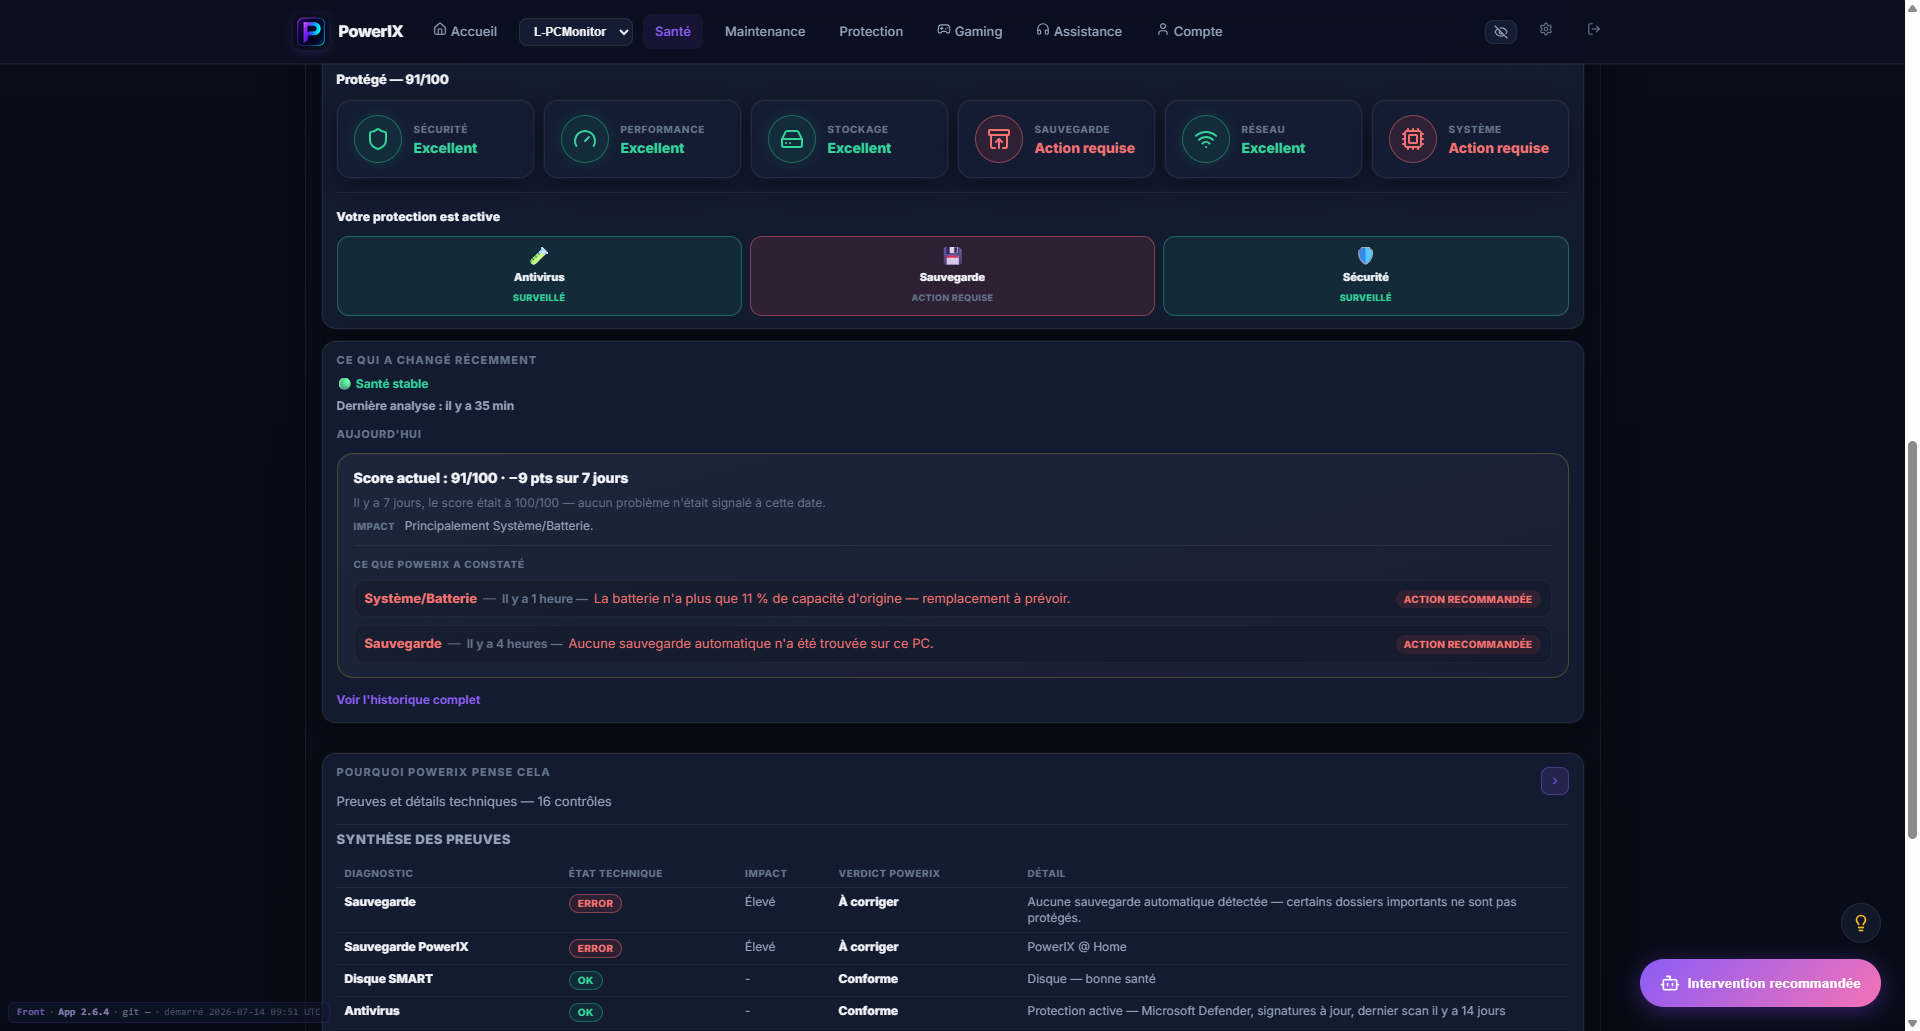Expand the Pourquoi PowerIX pense cela panel

point(1554,781)
